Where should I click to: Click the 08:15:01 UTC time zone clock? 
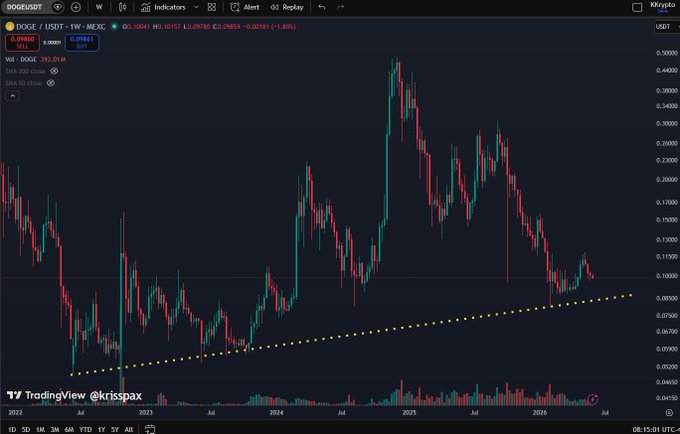[656, 429]
